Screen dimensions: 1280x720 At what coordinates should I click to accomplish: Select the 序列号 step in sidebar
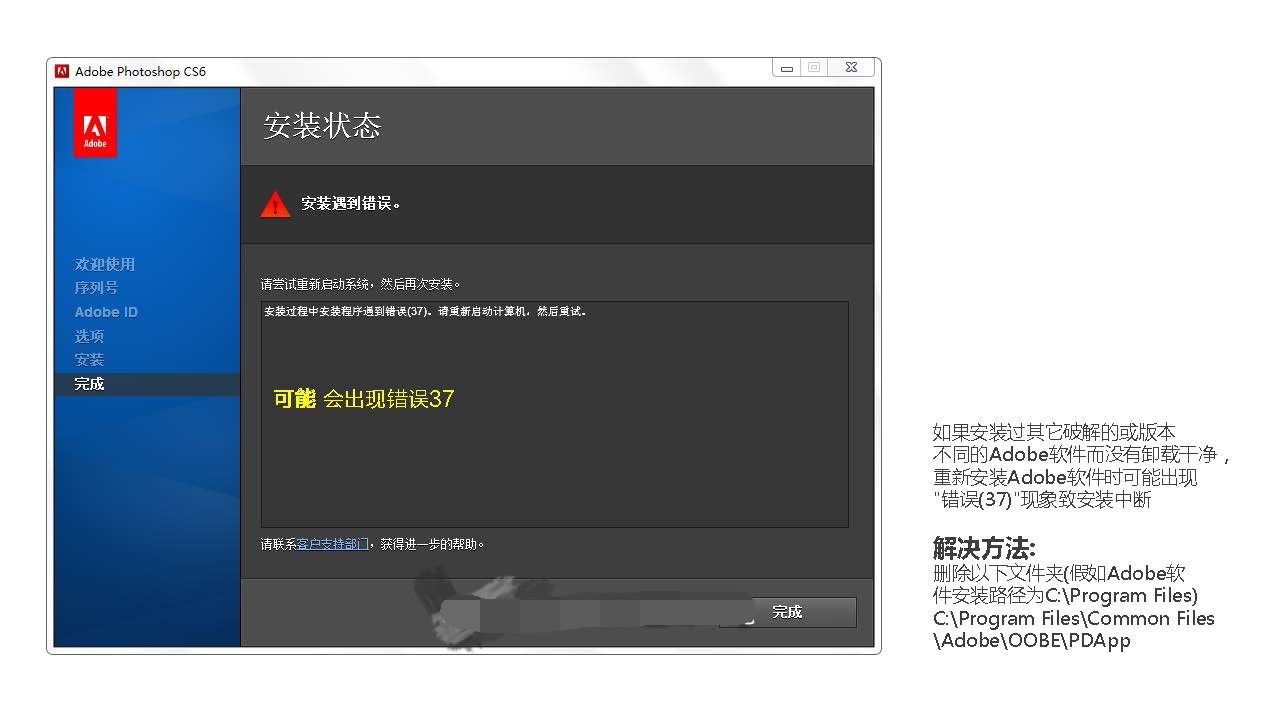tap(96, 288)
